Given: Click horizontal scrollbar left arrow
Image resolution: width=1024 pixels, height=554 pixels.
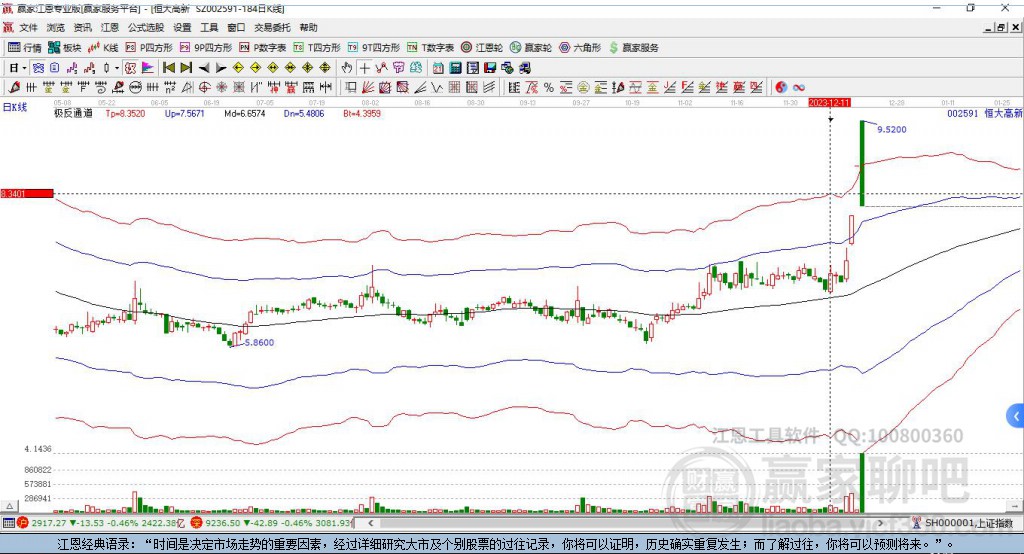Looking at the screenshot, I should pyautogui.click(x=370, y=523).
